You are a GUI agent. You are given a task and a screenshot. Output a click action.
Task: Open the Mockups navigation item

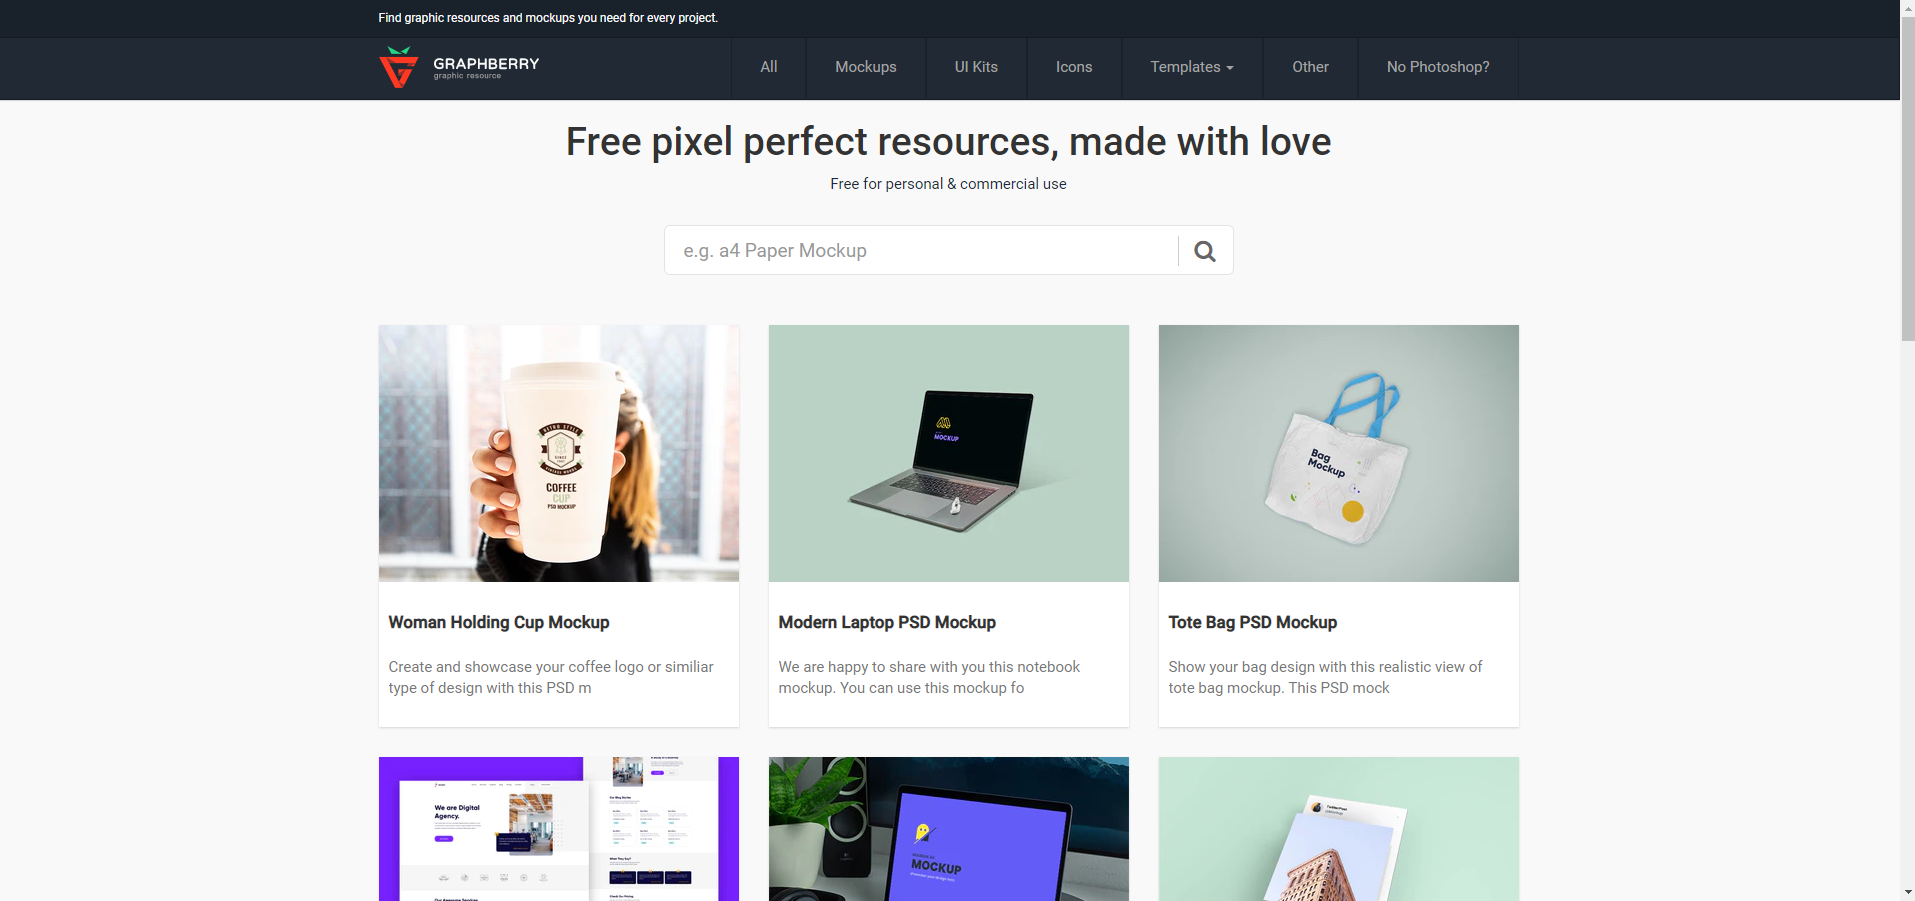[x=866, y=67]
